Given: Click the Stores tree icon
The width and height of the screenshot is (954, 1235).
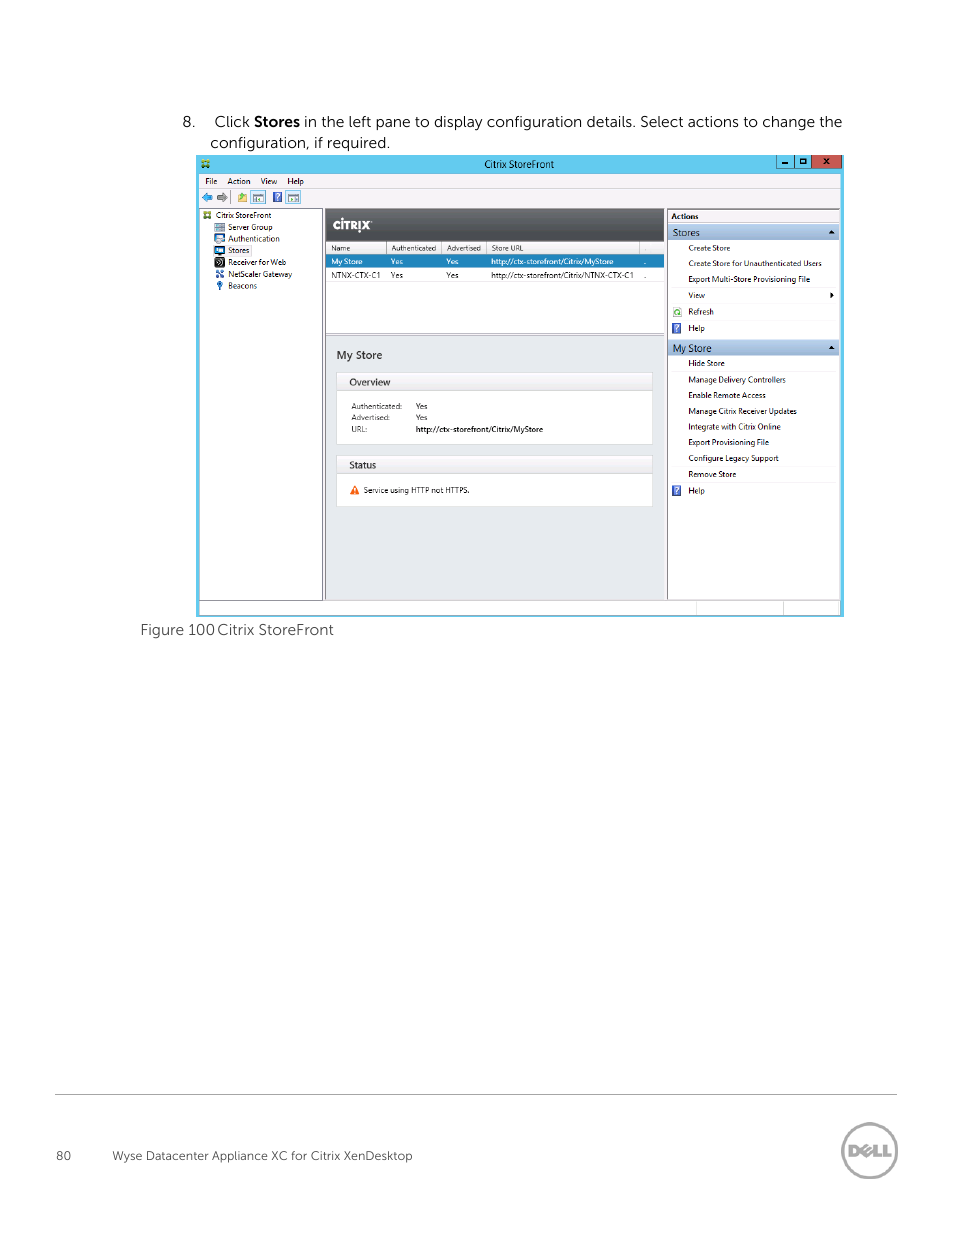Looking at the screenshot, I should [219, 250].
